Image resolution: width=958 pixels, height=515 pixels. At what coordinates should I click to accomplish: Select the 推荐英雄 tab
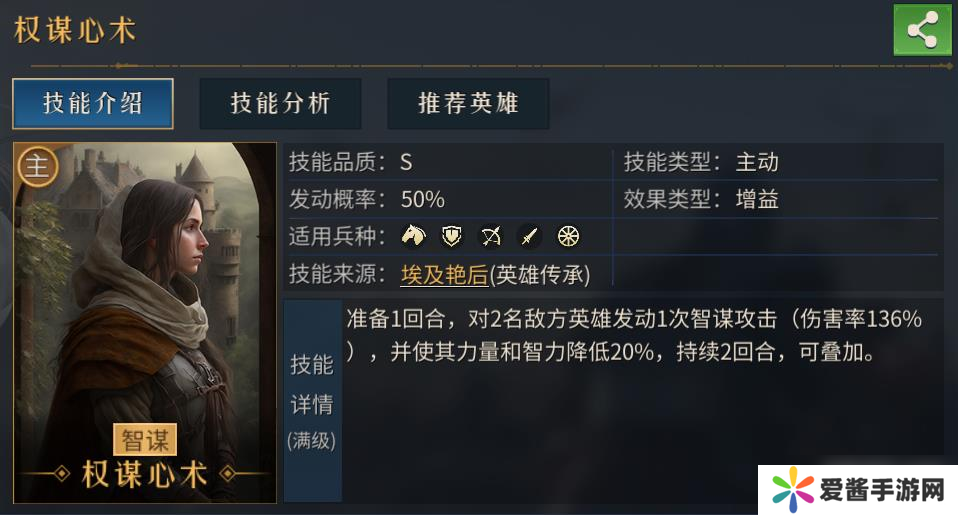point(468,103)
